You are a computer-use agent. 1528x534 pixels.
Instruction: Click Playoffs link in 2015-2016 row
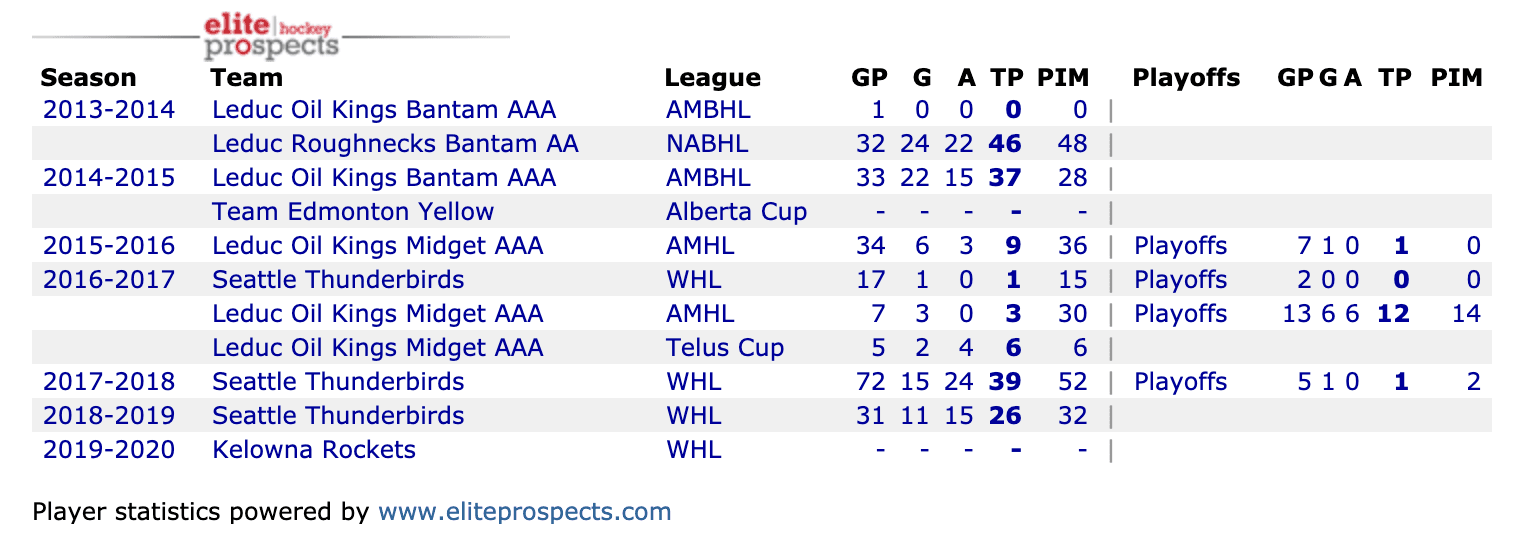tap(1180, 246)
